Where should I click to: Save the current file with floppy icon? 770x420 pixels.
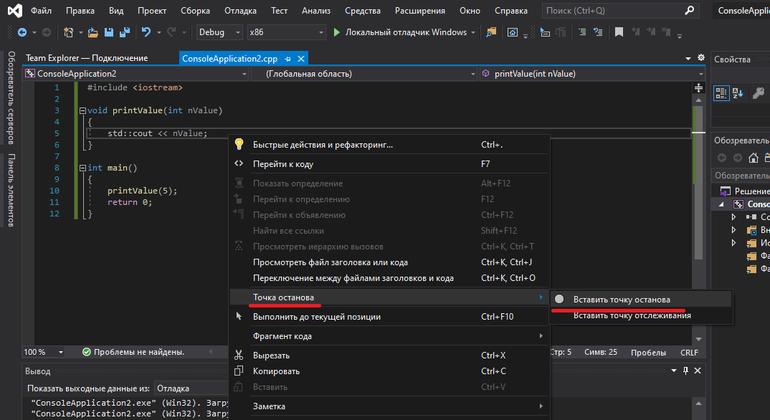pyautogui.click(x=109, y=32)
